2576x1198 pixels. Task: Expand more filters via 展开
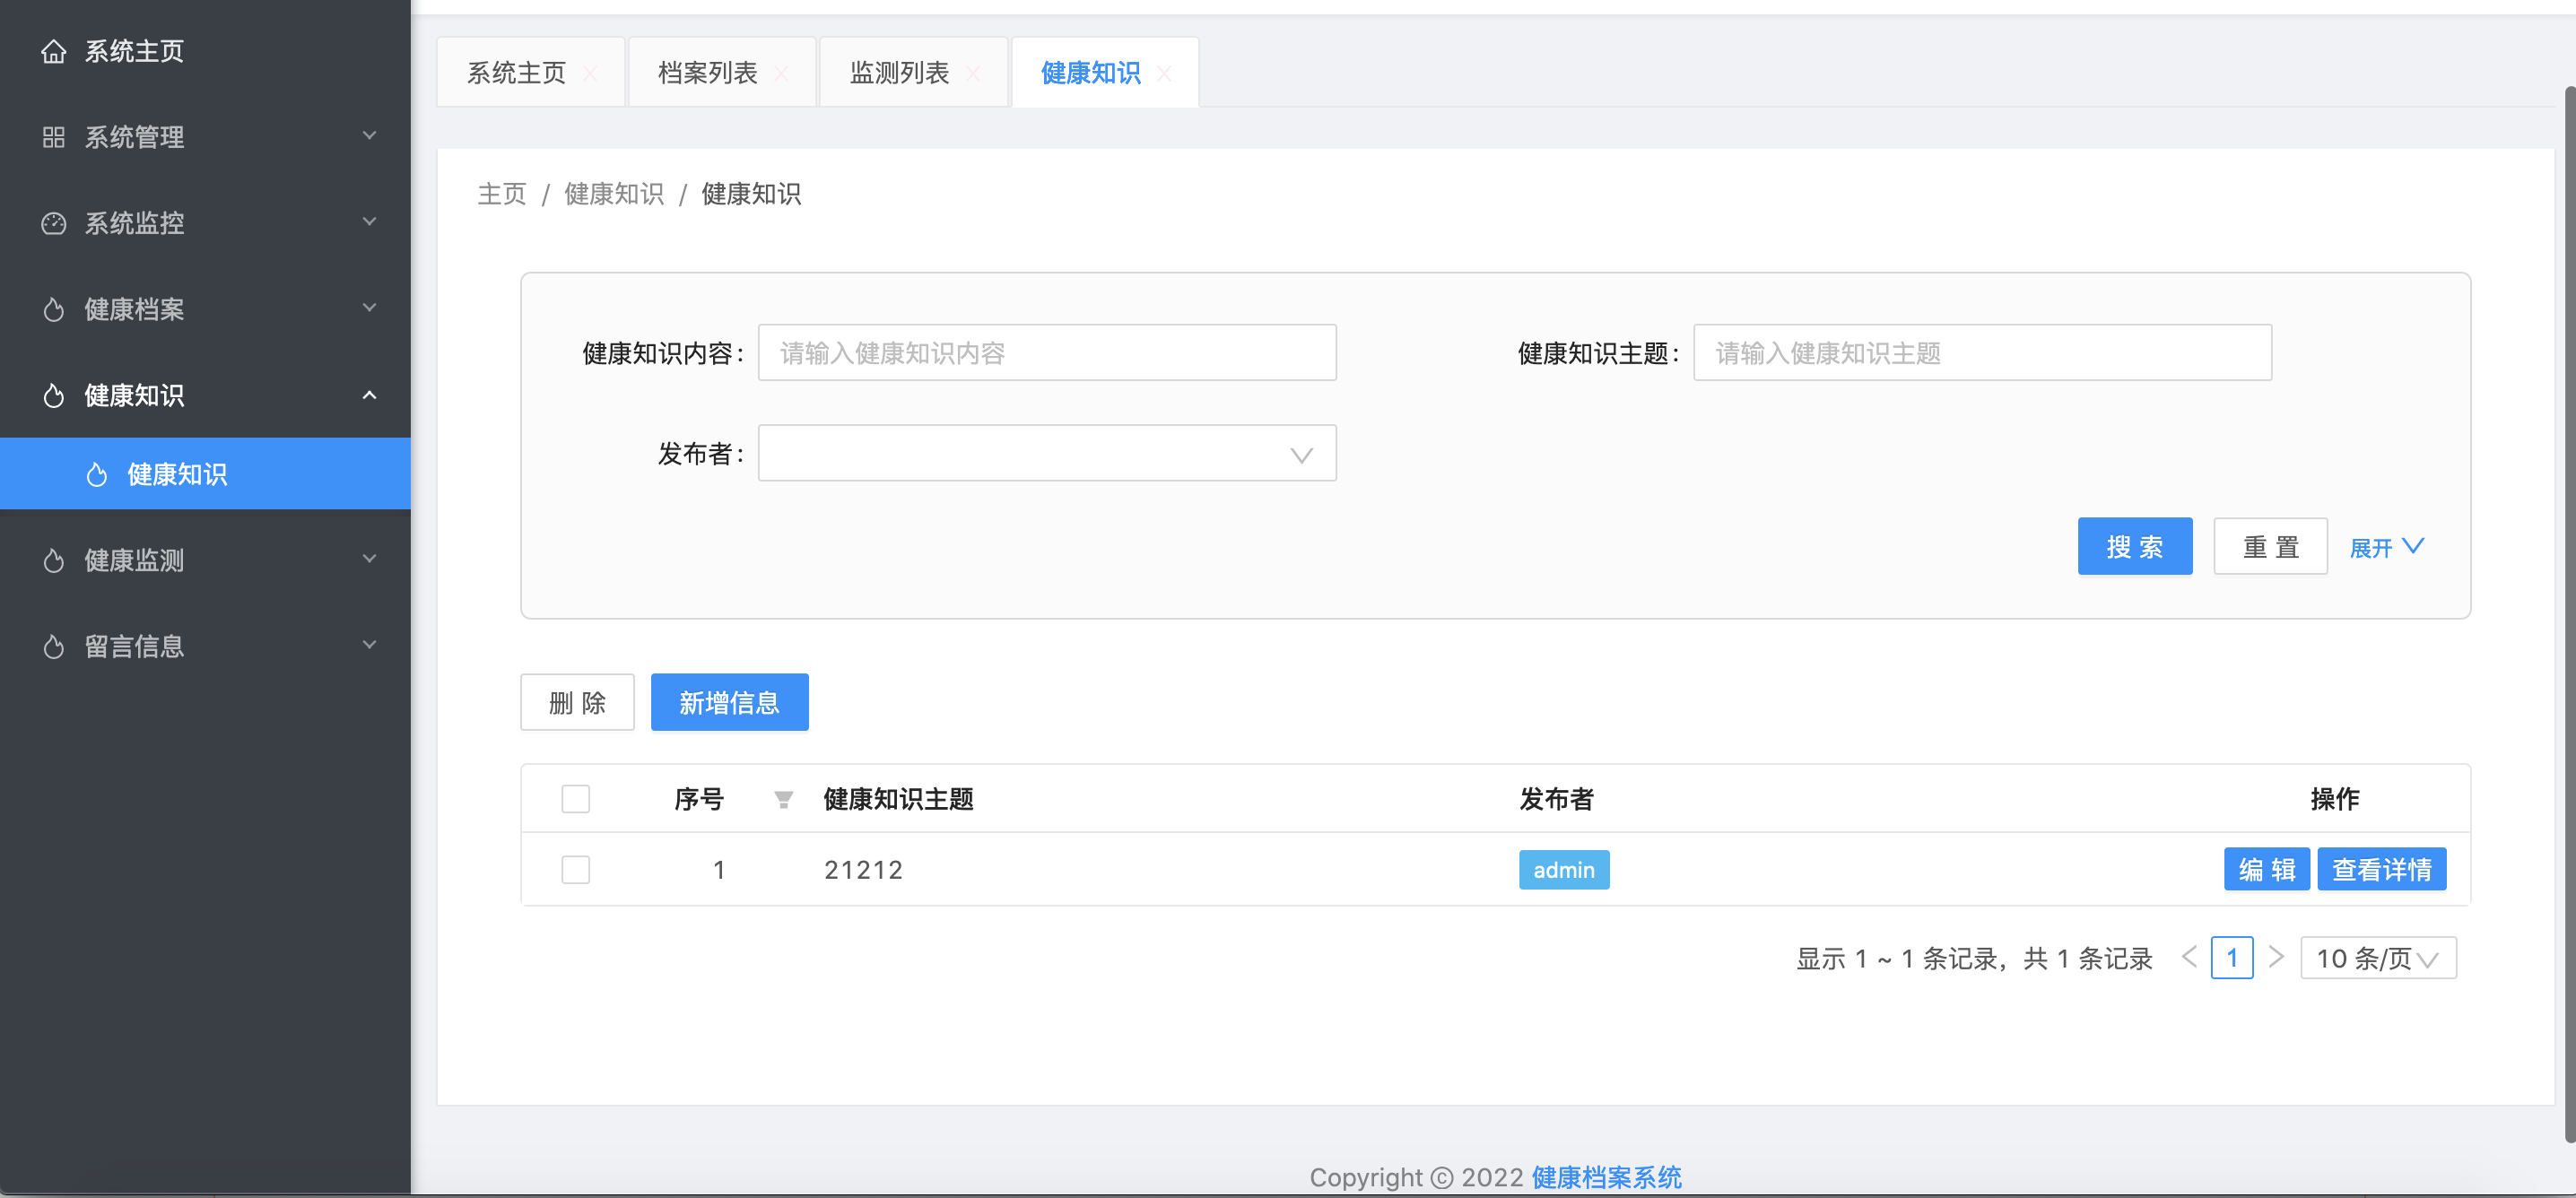2386,547
